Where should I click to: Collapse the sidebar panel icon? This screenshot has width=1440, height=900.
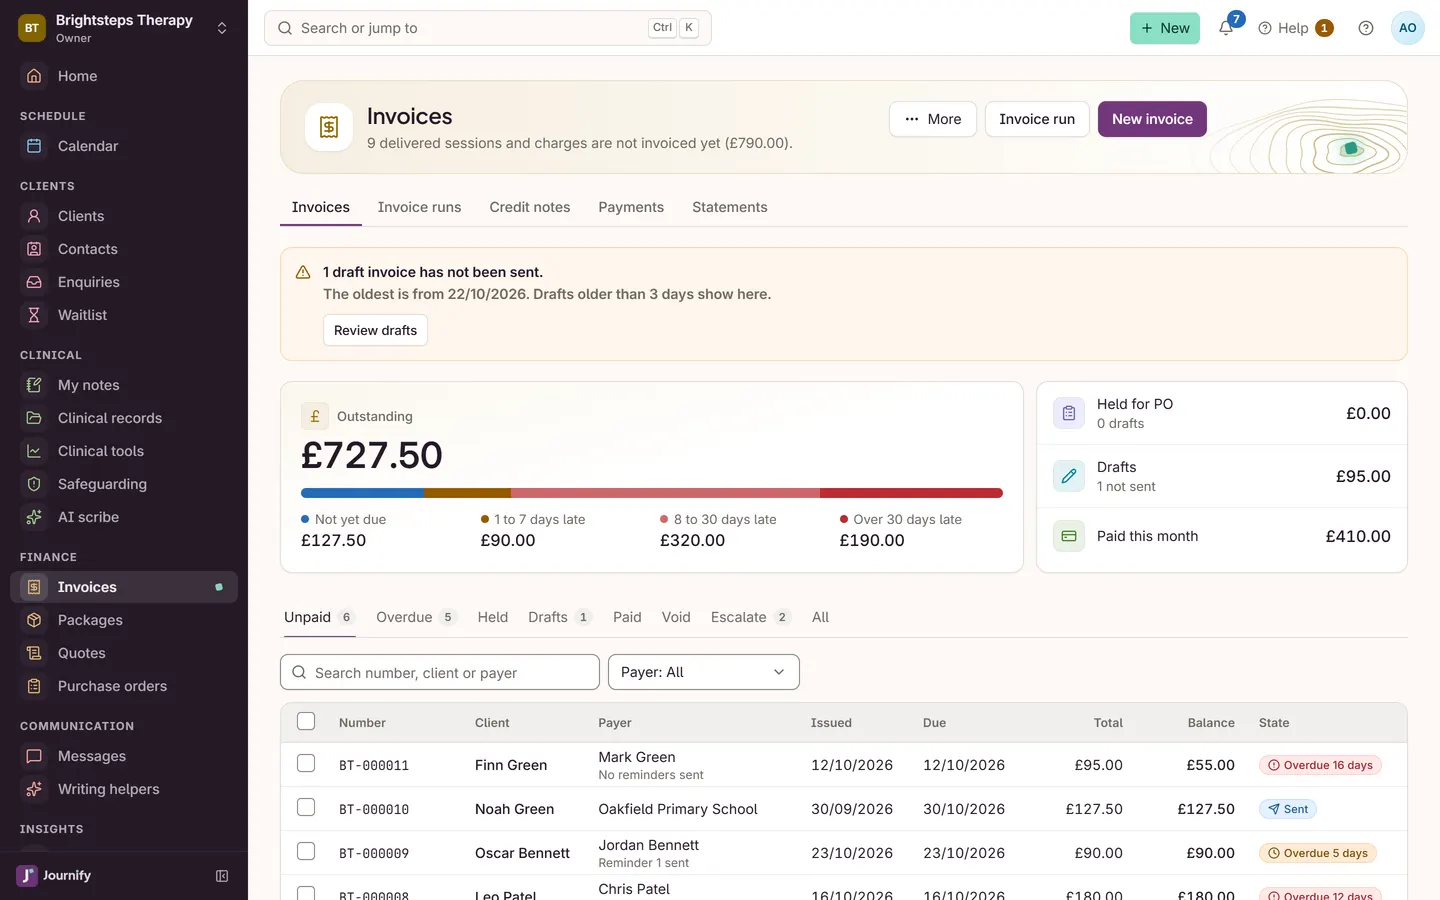(222, 876)
